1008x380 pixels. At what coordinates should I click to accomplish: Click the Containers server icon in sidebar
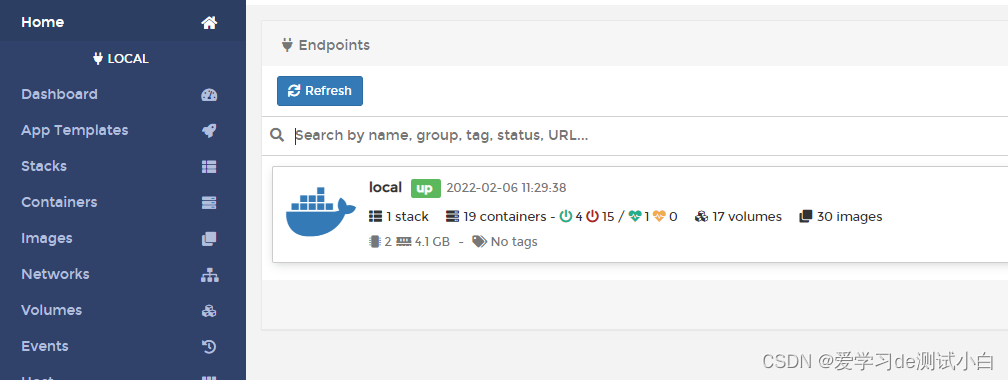pyautogui.click(x=209, y=203)
